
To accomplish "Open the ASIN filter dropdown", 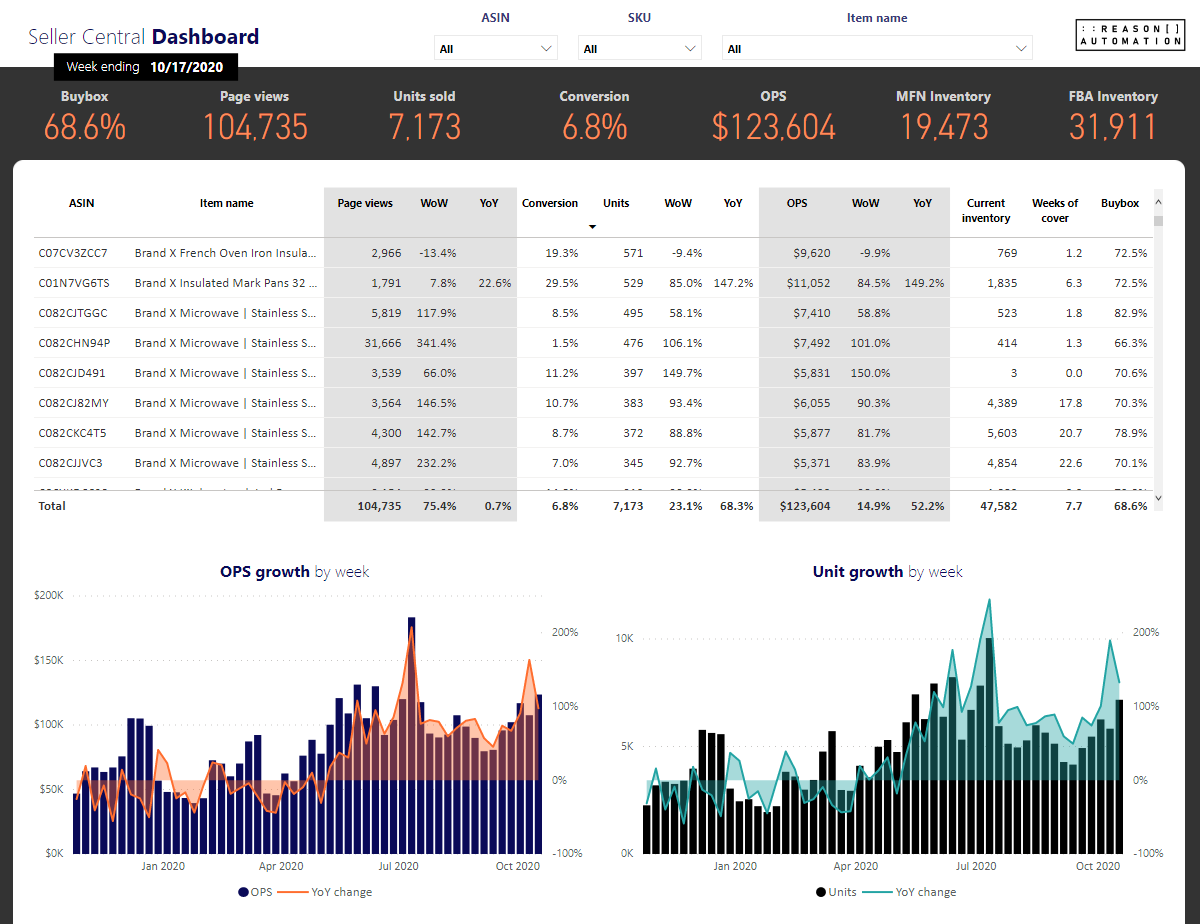I will point(496,48).
